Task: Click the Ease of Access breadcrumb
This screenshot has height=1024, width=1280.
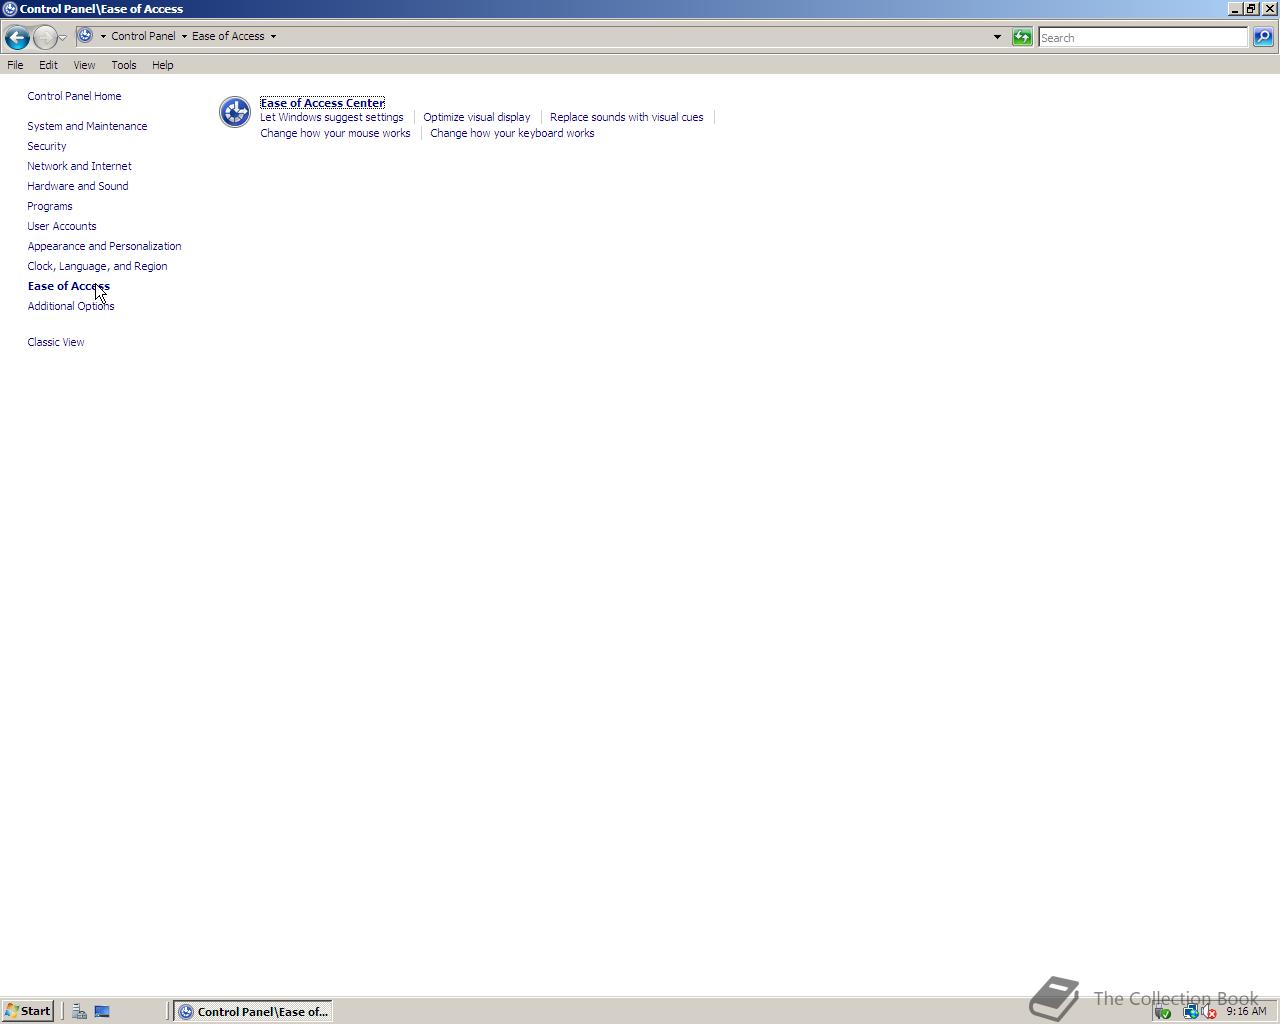Action: point(228,36)
